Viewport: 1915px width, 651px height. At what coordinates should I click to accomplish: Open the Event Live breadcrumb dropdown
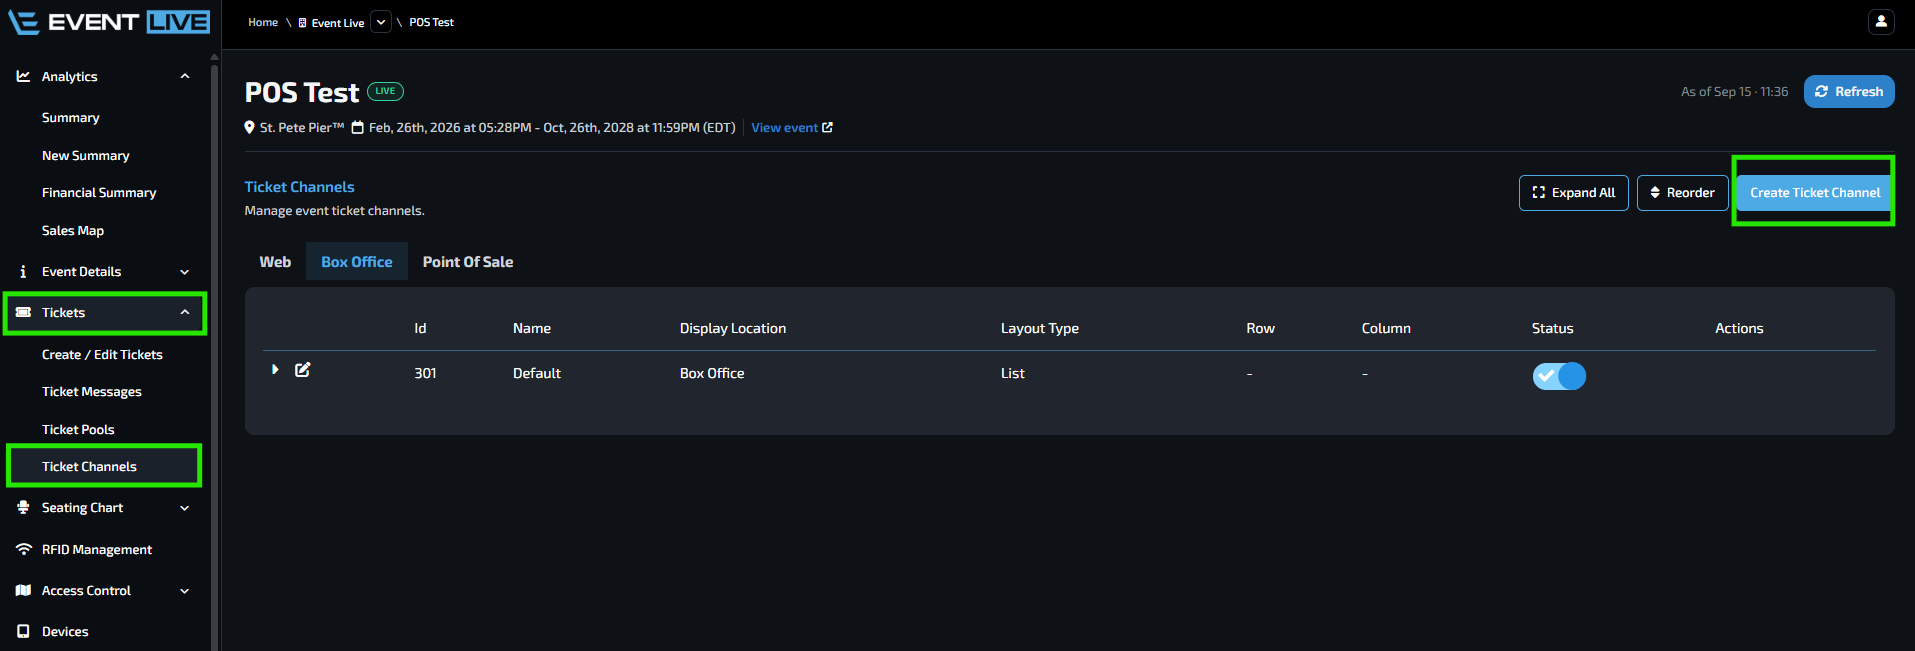[381, 22]
